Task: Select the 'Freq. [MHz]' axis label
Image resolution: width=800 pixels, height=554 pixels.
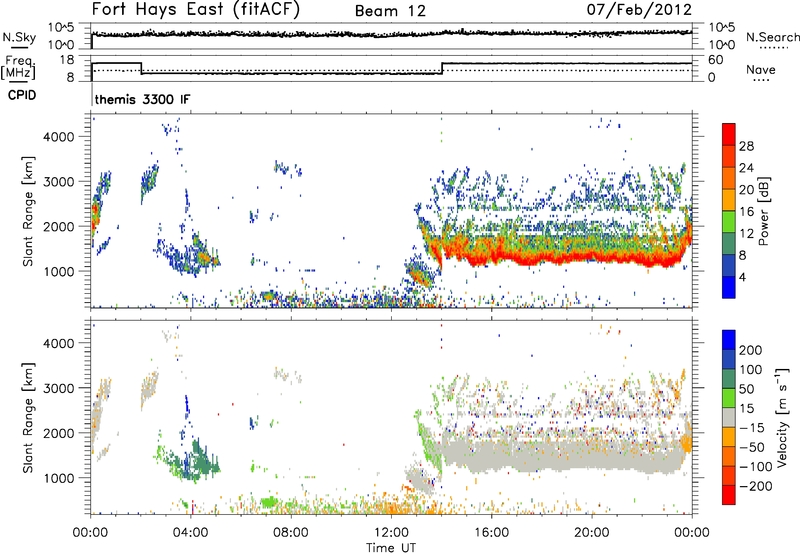Action: coord(19,67)
